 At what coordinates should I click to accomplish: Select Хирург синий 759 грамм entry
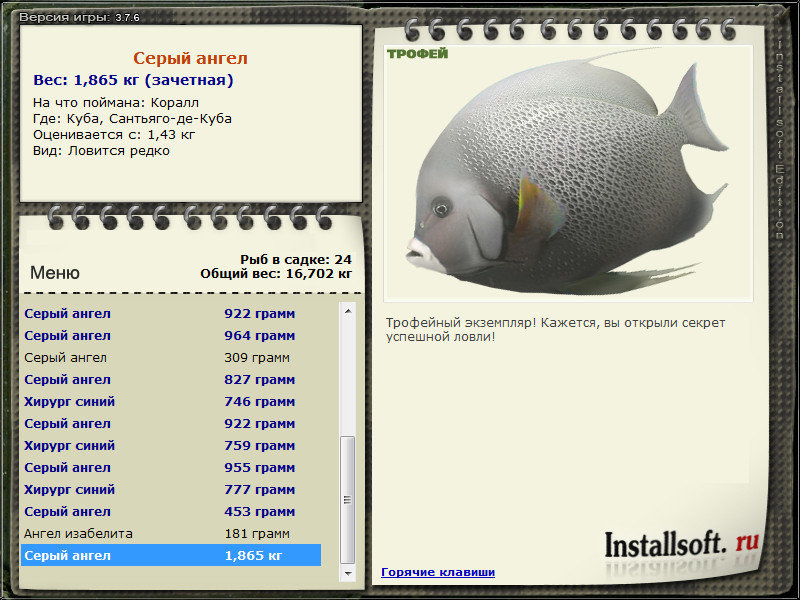point(171,445)
